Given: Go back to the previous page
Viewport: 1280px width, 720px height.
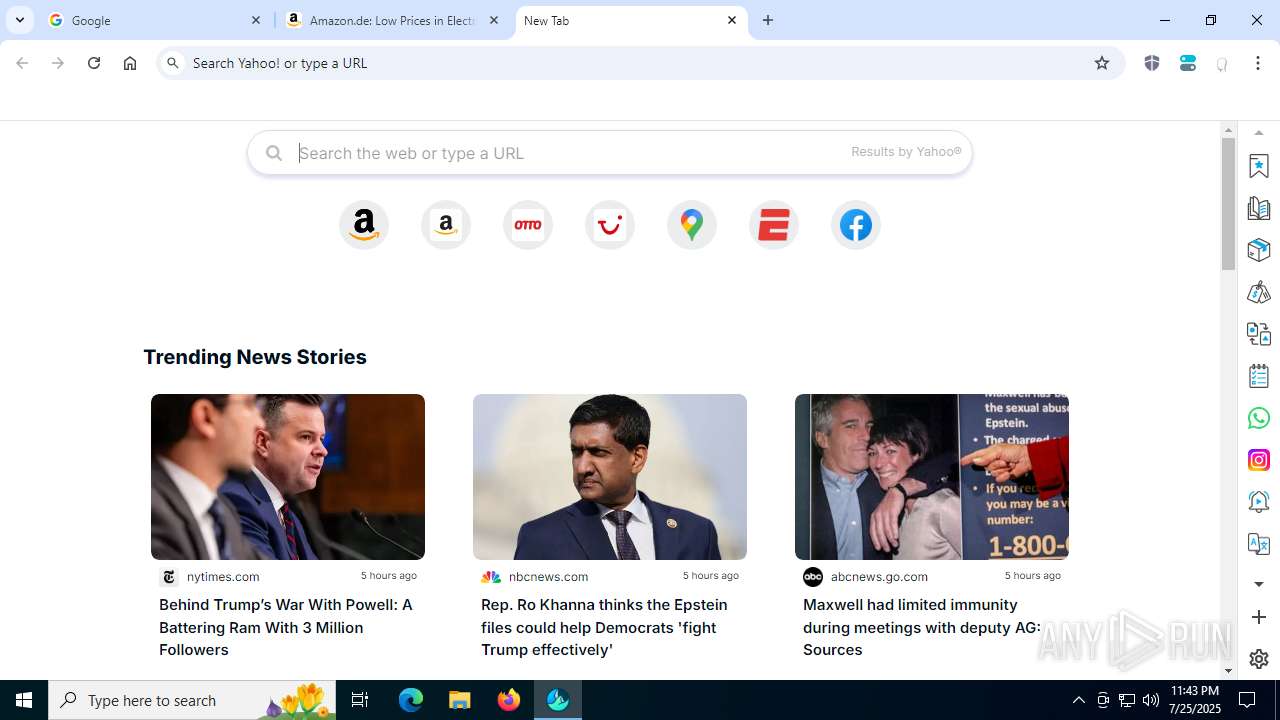Looking at the screenshot, I should point(22,63).
